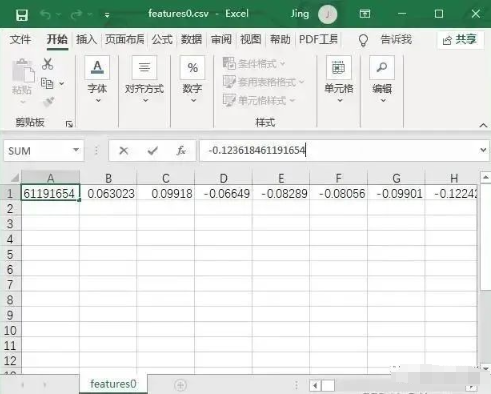Open 套用表格格式 table formats
This screenshot has width=491, height=394.
(264, 82)
